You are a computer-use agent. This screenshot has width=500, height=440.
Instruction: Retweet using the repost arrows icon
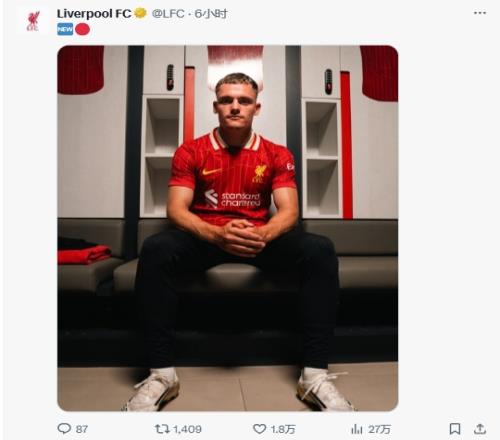162,429
